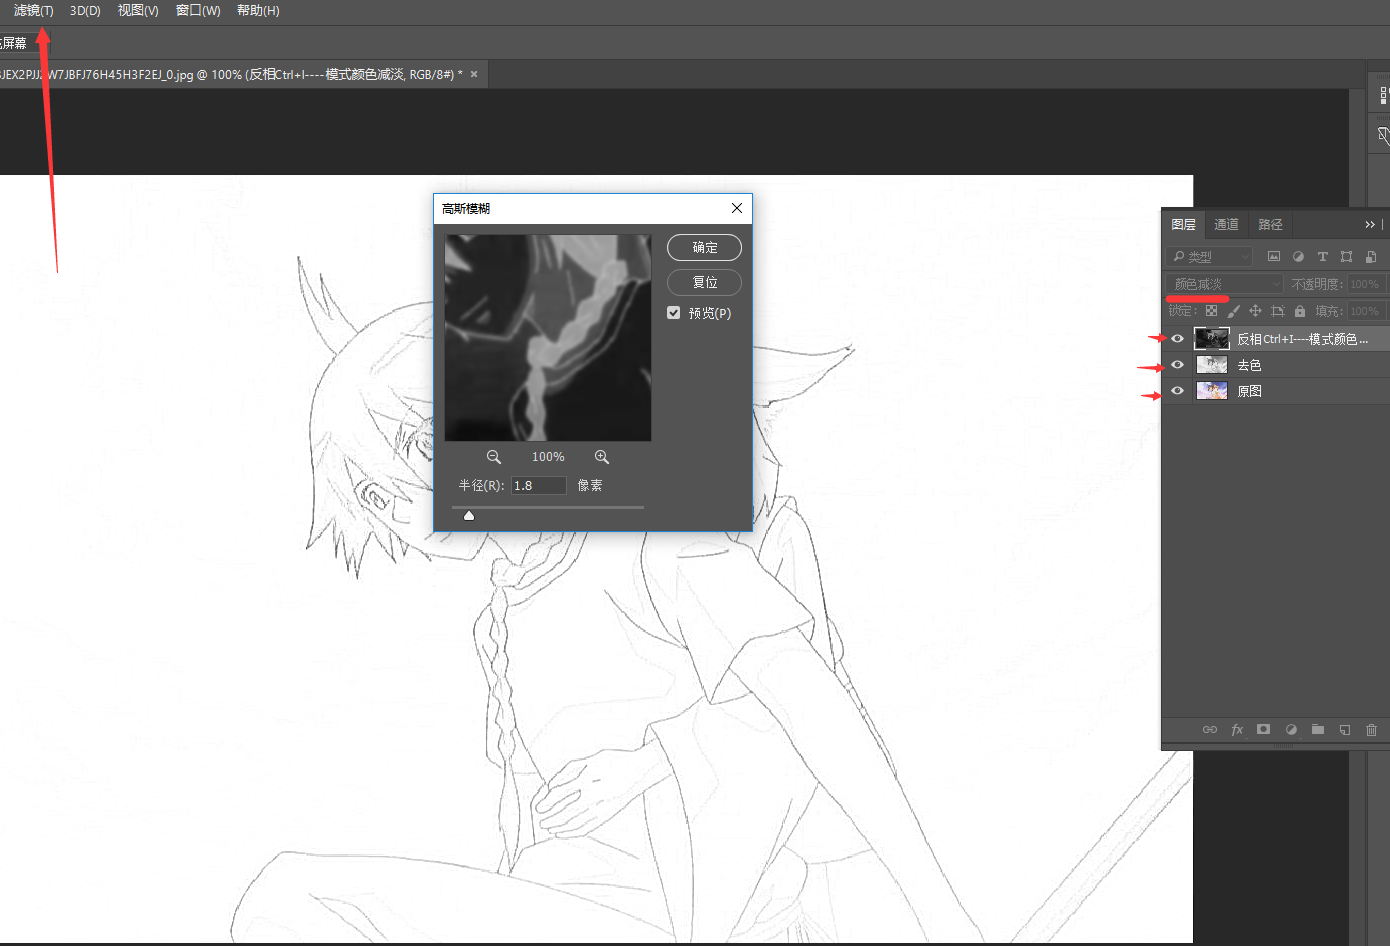
Task: Hide the 原图 layer eye
Action: (1177, 391)
